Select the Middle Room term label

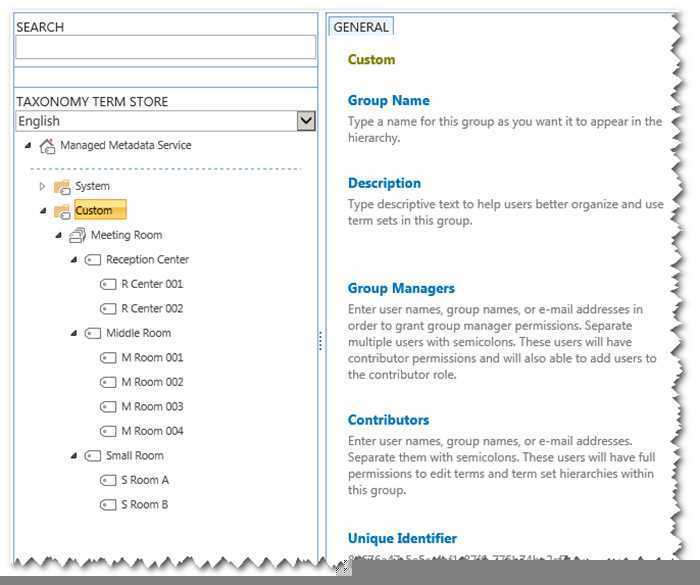click(x=138, y=333)
